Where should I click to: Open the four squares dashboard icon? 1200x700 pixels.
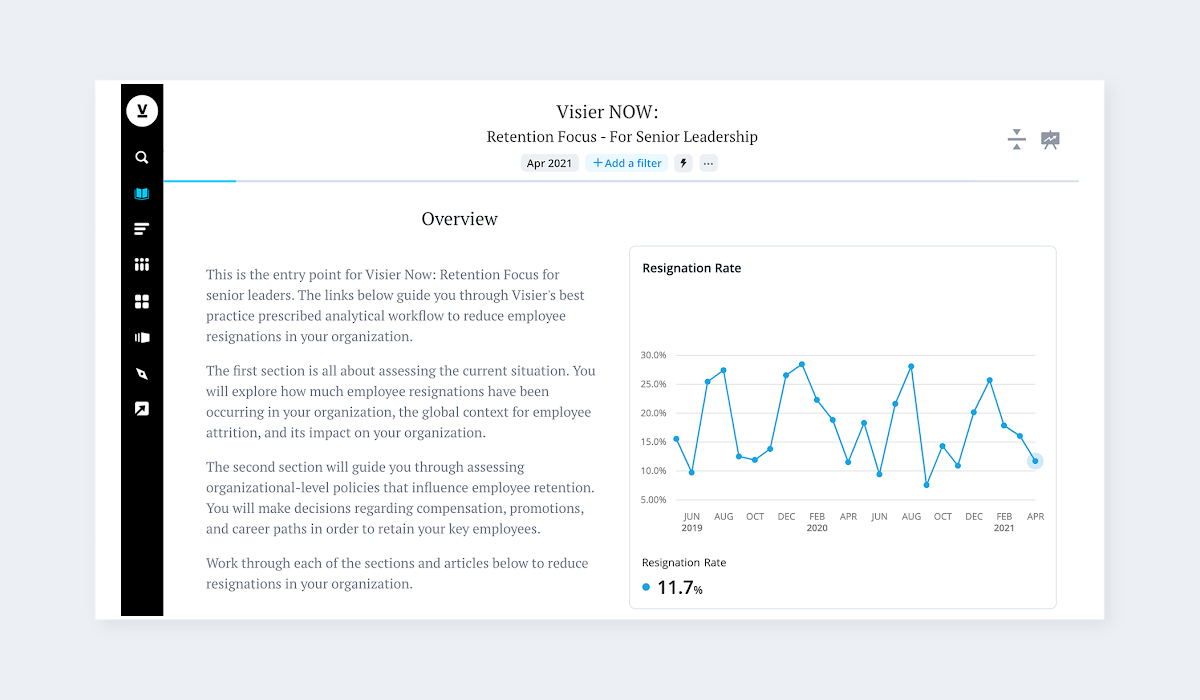coord(142,301)
